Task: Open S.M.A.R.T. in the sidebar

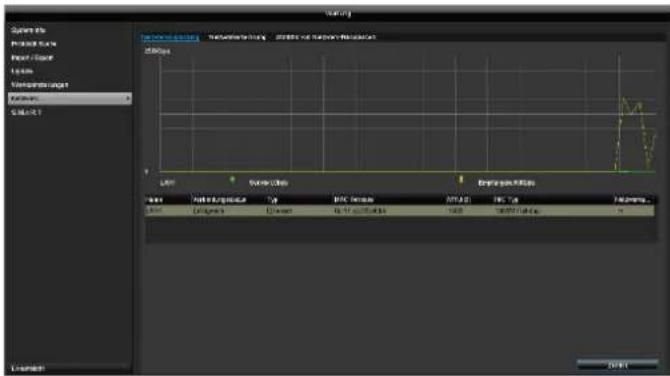Action: coord(26,112)
